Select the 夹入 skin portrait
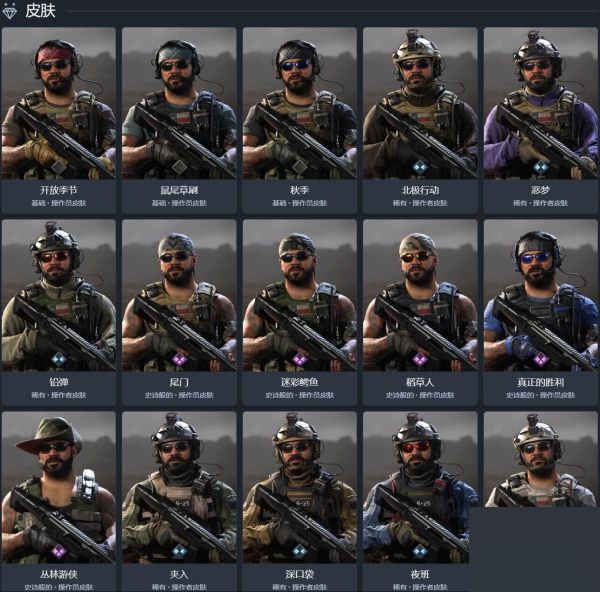Viewport: 600px width, 592px height. coord(179,487)
